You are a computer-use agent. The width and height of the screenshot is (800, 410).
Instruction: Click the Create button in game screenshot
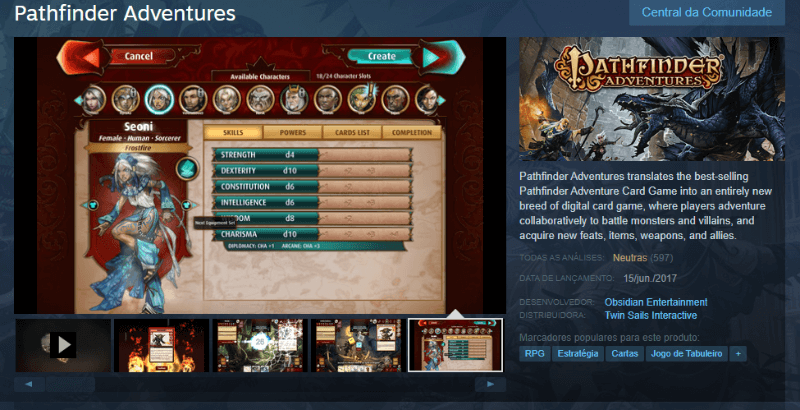coord(382,57)
